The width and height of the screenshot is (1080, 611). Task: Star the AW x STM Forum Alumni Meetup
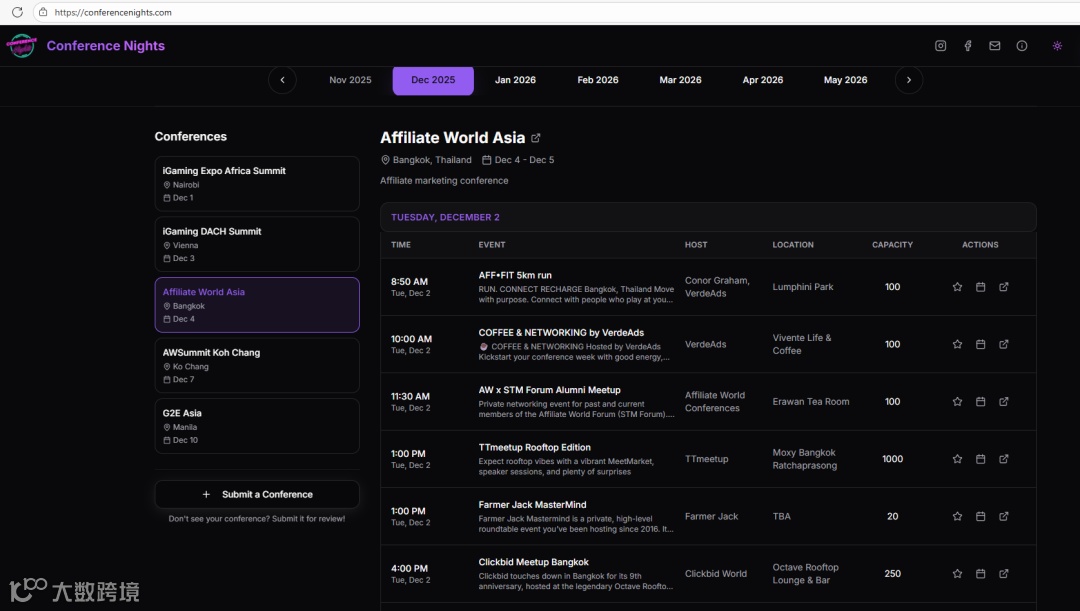pos(957,402)
